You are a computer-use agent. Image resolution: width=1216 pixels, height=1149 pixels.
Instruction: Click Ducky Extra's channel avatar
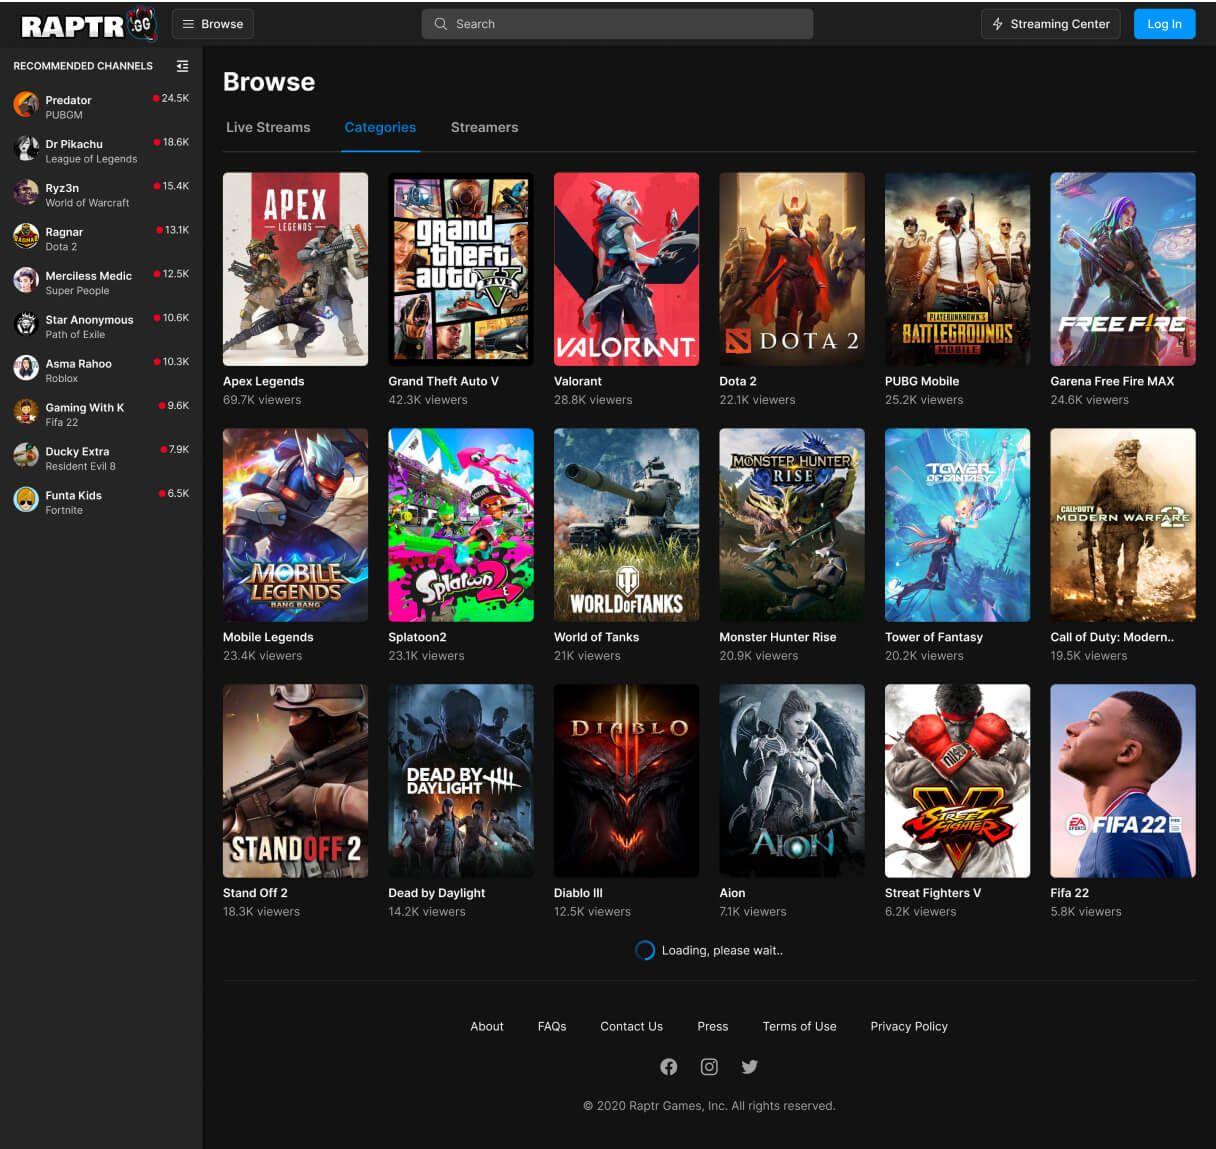click(26, 456)
